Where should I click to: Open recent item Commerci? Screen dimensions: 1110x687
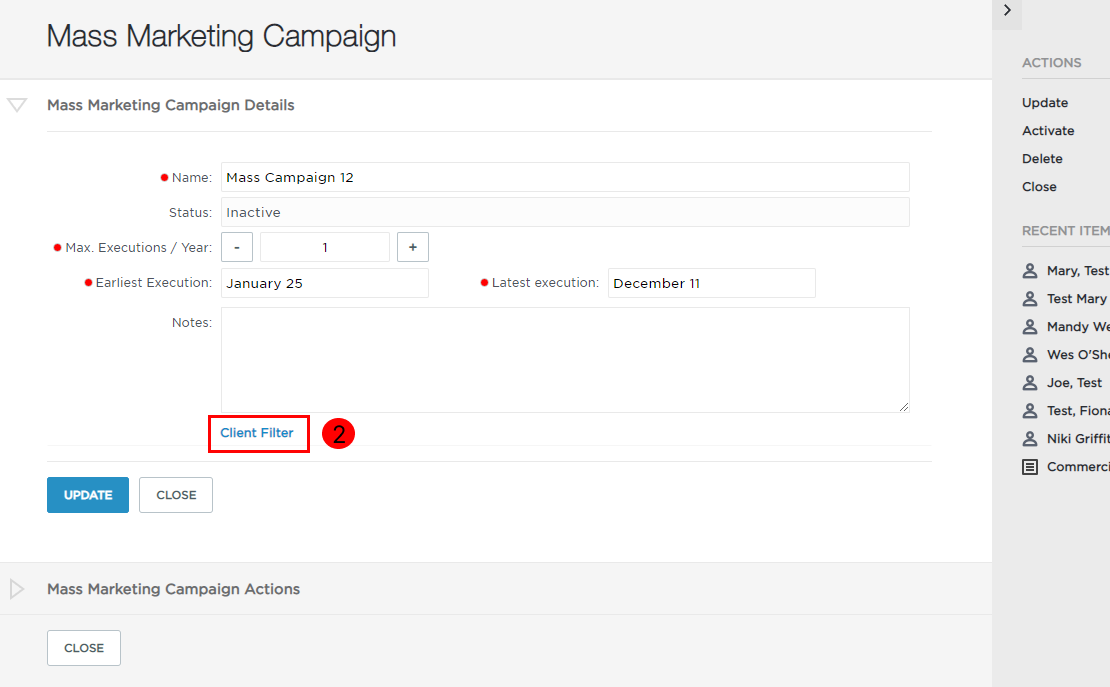(x=1078, y=467)
